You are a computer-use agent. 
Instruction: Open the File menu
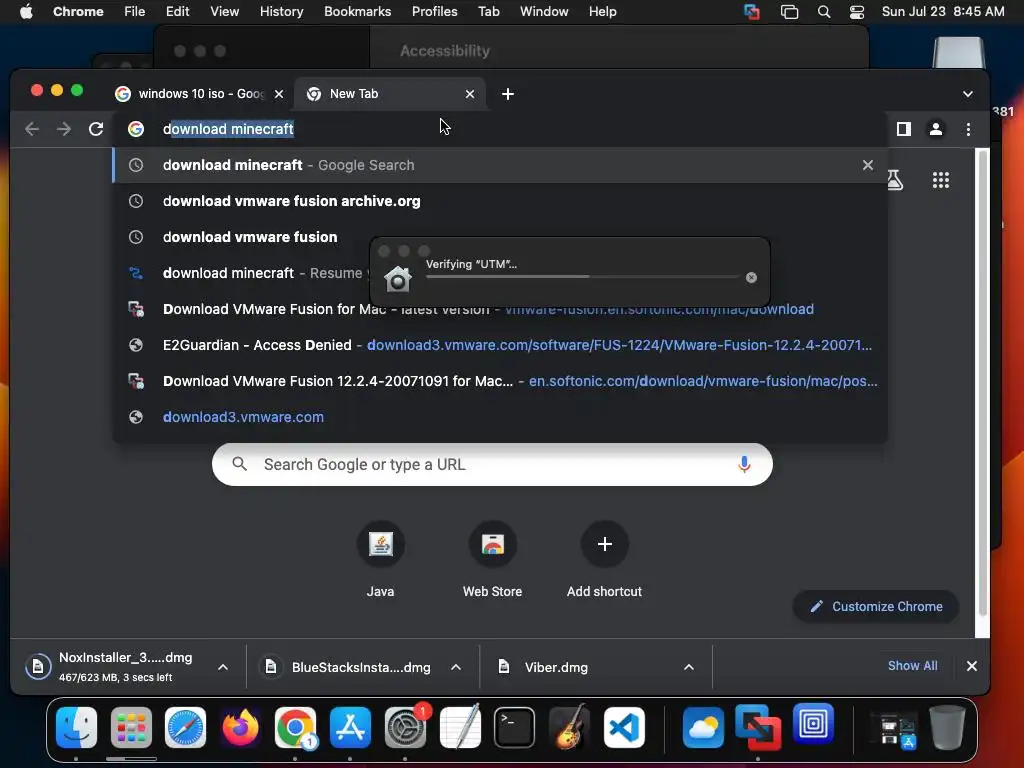point(135,12)
